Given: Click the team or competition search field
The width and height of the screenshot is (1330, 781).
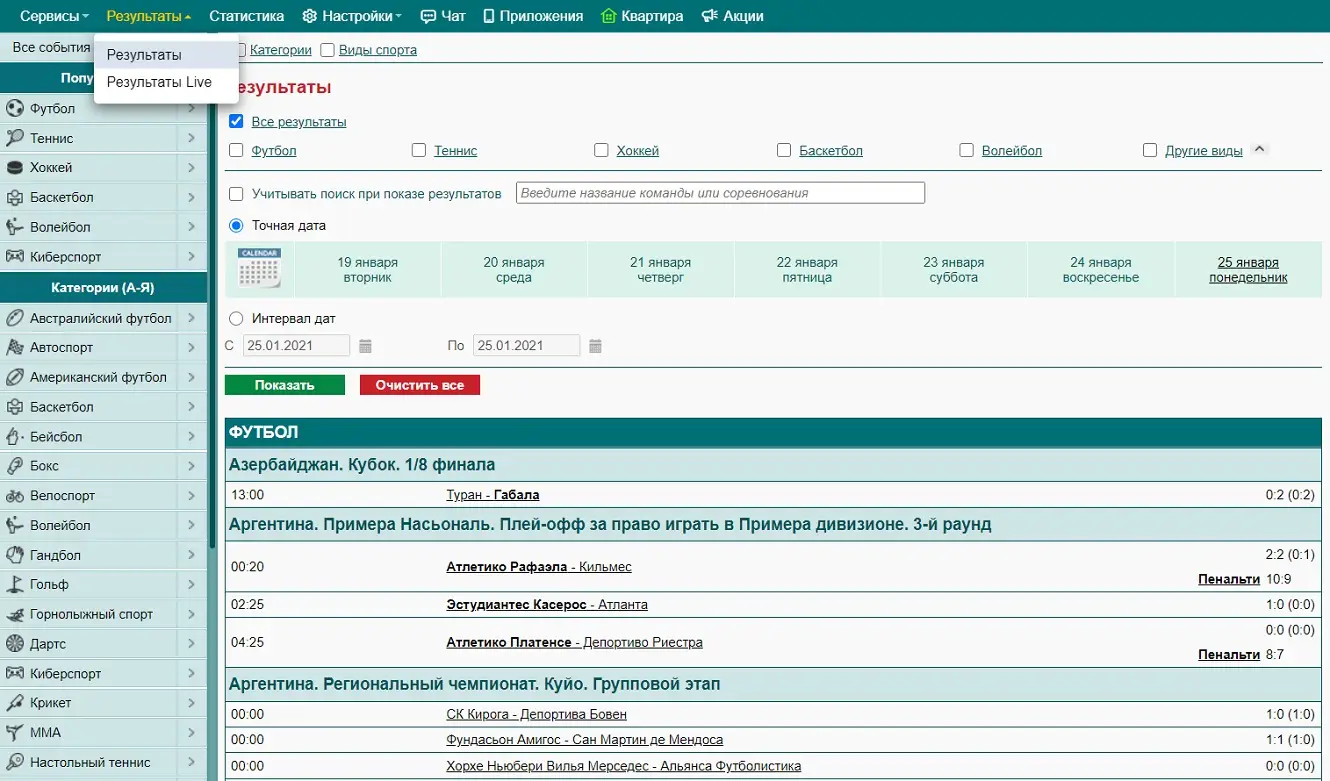Looking at the screenshot, I should (x=720, y=193).
